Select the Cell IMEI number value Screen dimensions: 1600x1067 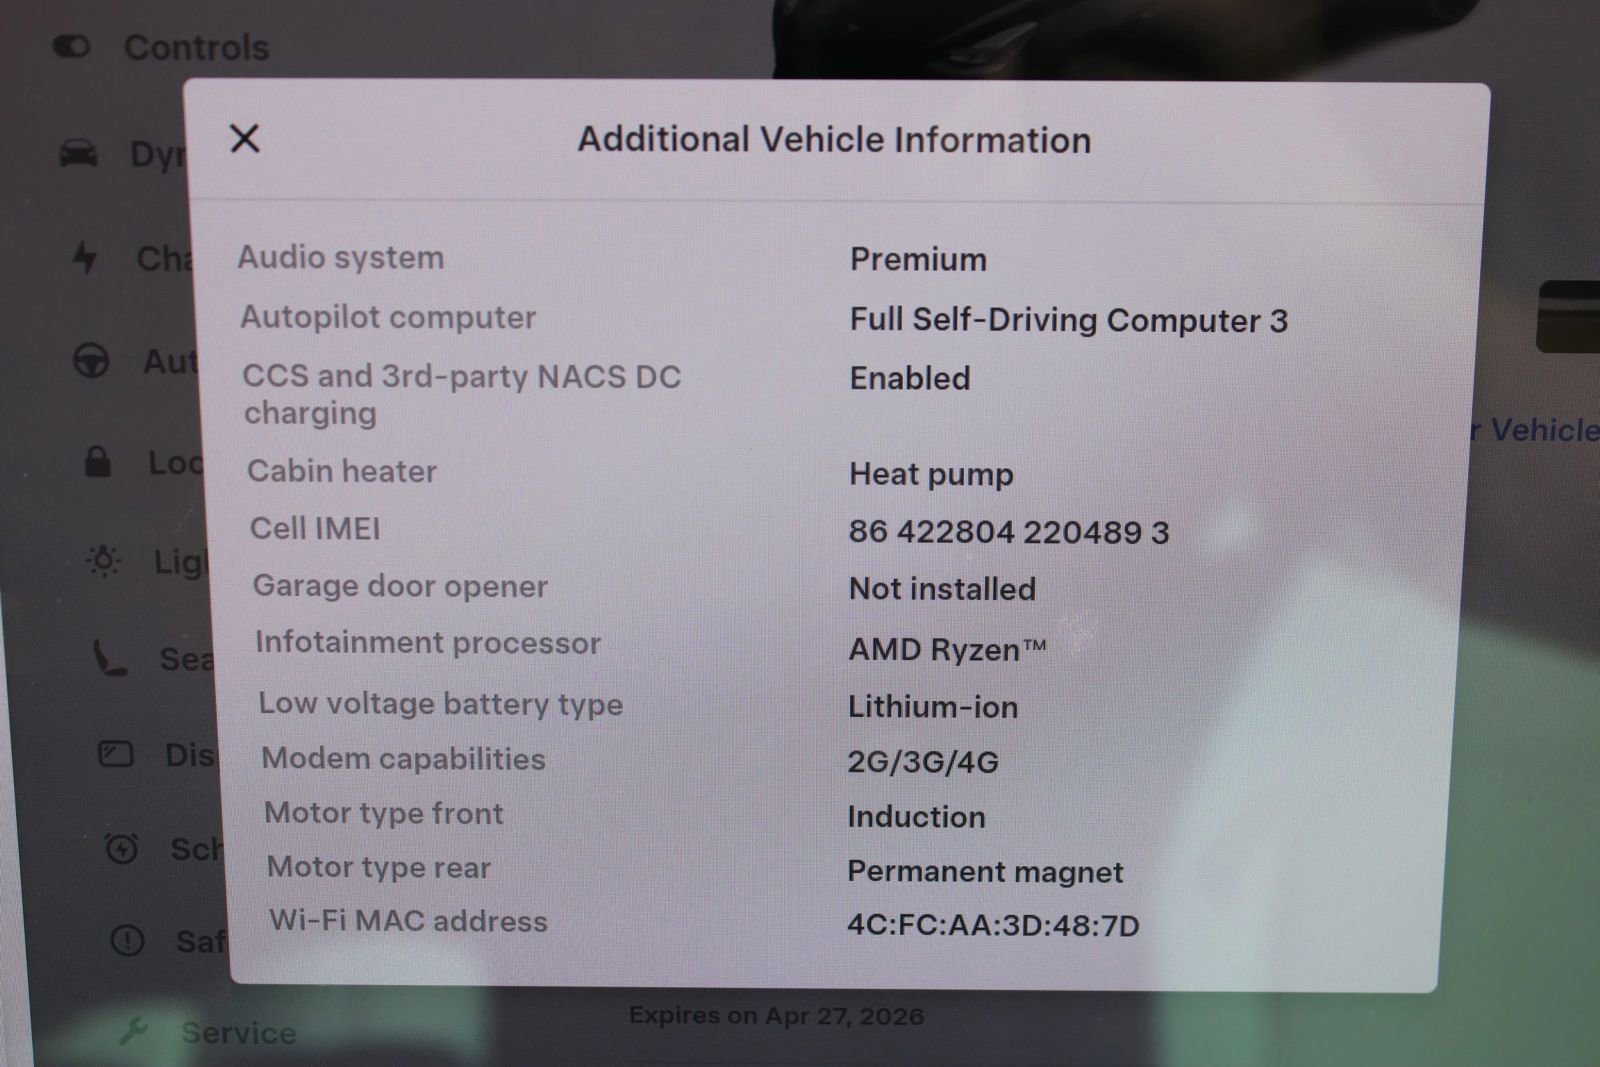click(1007, 531)
